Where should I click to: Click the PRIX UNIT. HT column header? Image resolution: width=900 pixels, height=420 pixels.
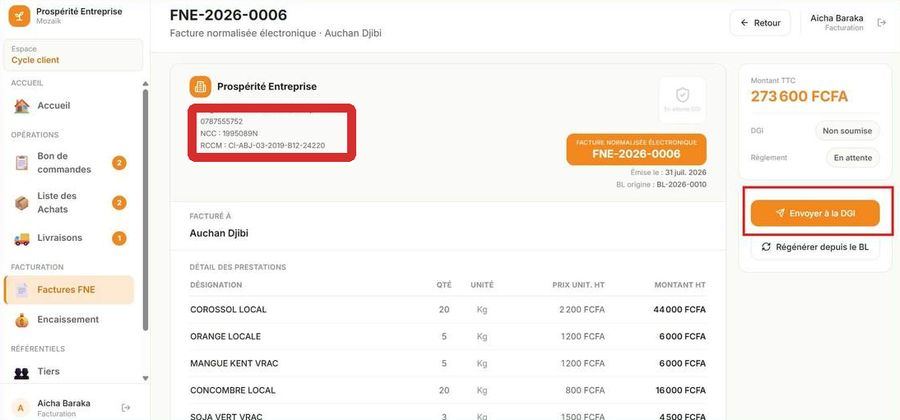tap(579, 285)
